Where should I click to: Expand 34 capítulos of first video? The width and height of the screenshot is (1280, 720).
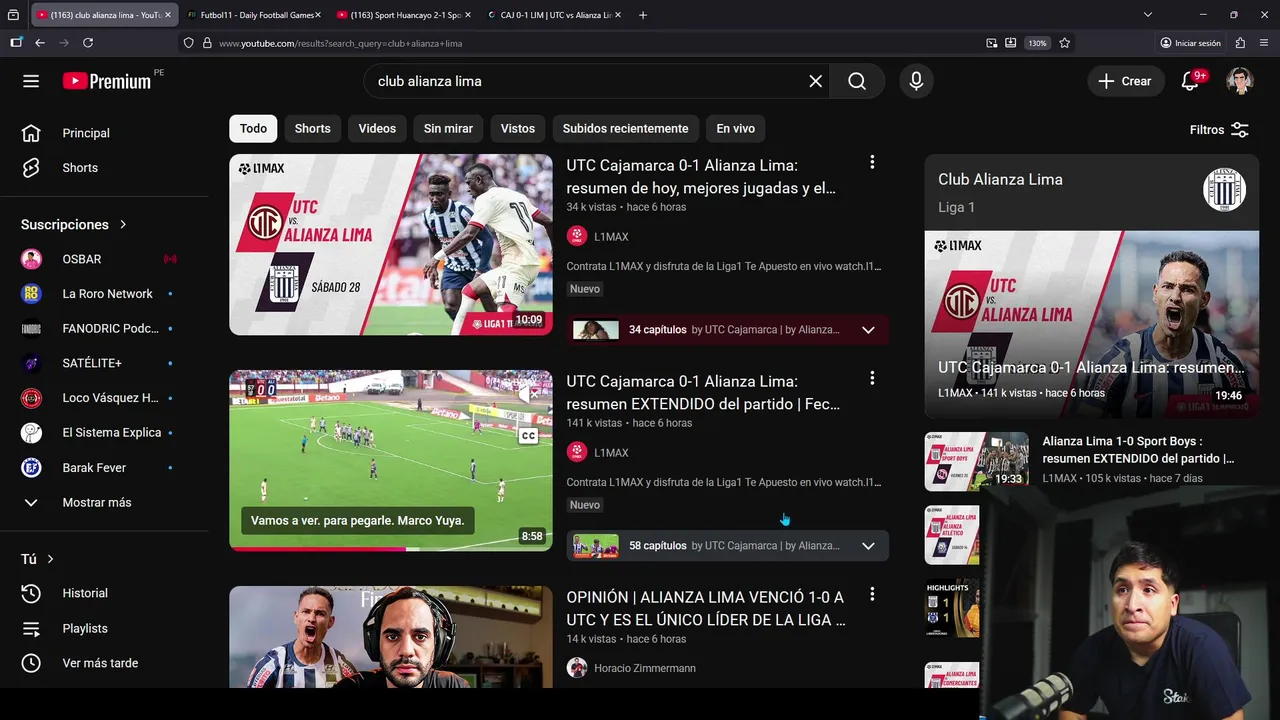(x=868, y=330)
